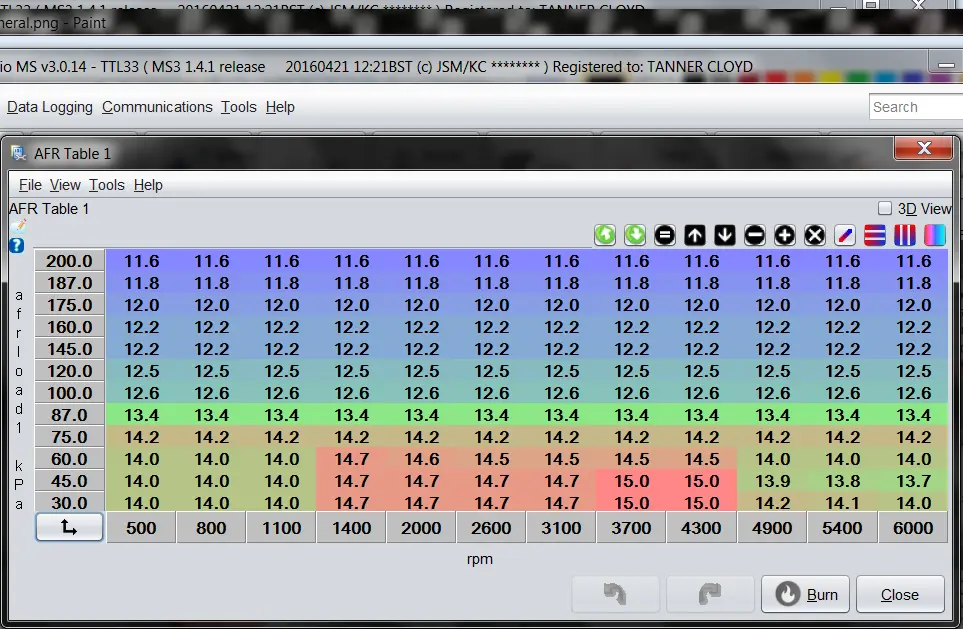963x629 pixels.
Task: Click the add (plus) icon
Action: pos(785,235)
